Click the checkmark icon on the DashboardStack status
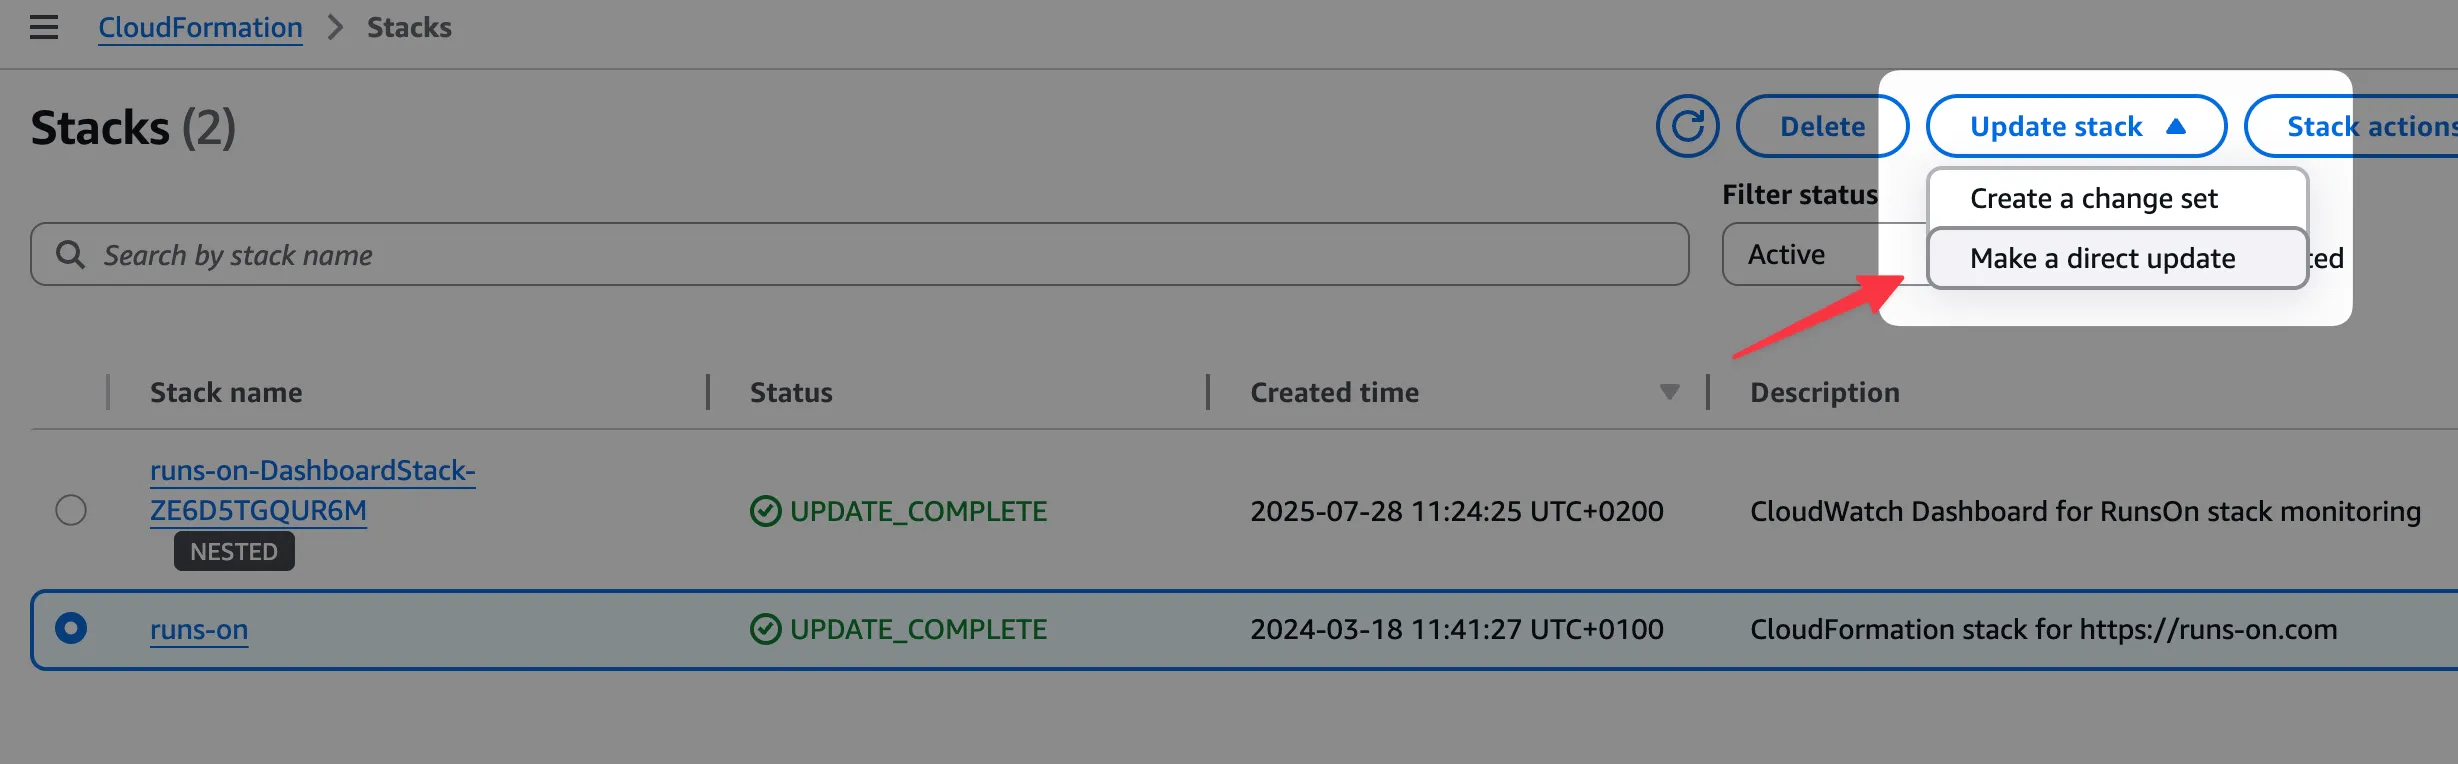The width and height of the screenshot is (2458, 764). (x=765, y=511)
